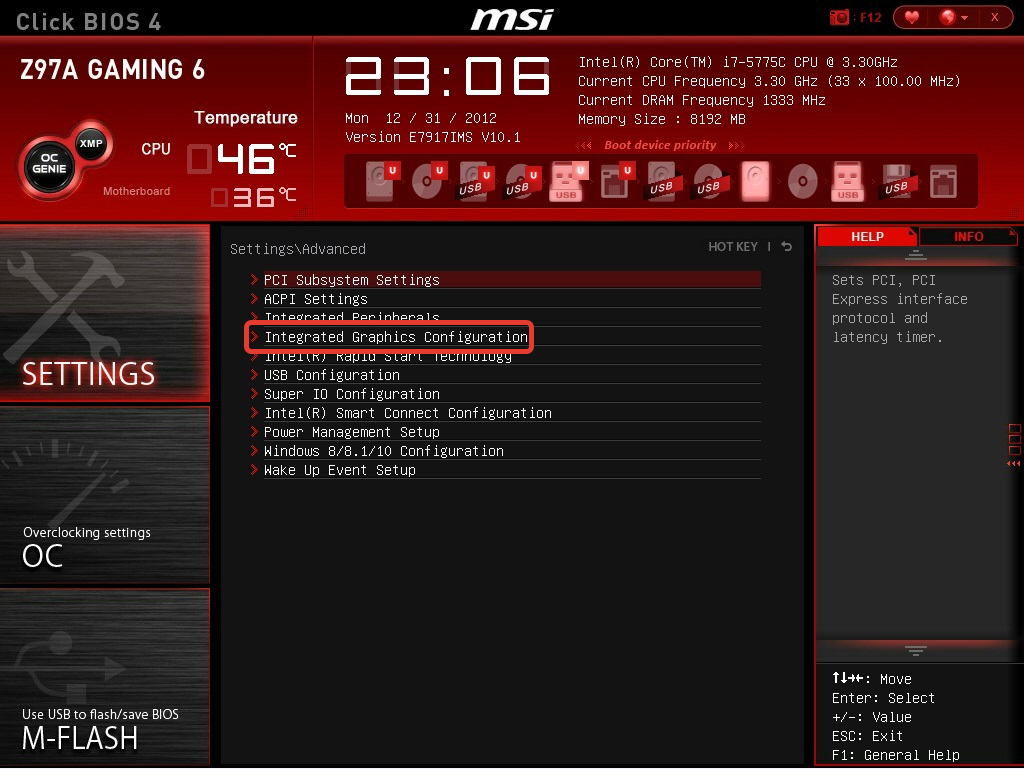This screenshot has height=769, width=1024.
Task: Select the first hard disk boot device icon
Action: pos(381,180)
